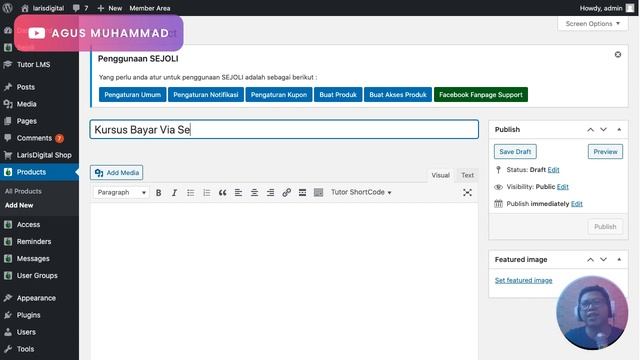Screen dimensions: 640x360
Task: Align text left
Action: [238, 193]
